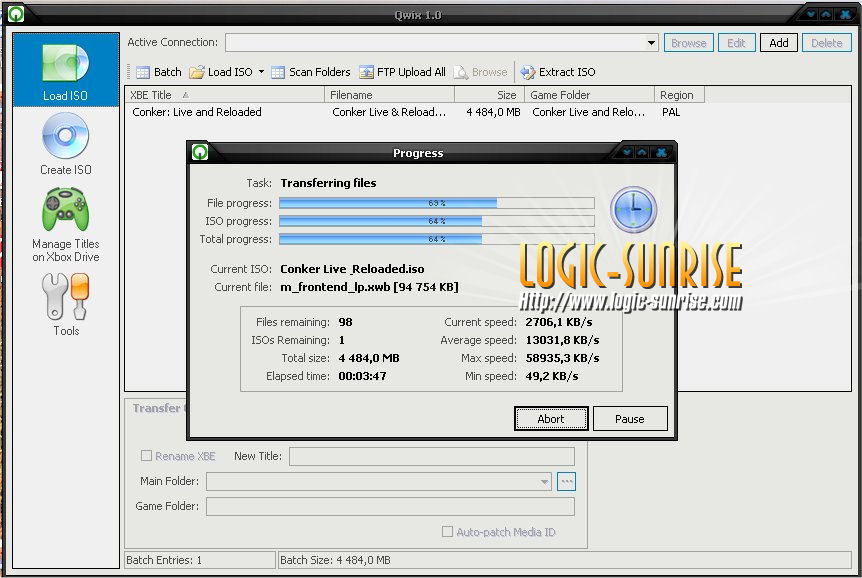Open the Active Connection dropdown
The image size is (862, 578).
pyautogui.click(x=651, y=42)
